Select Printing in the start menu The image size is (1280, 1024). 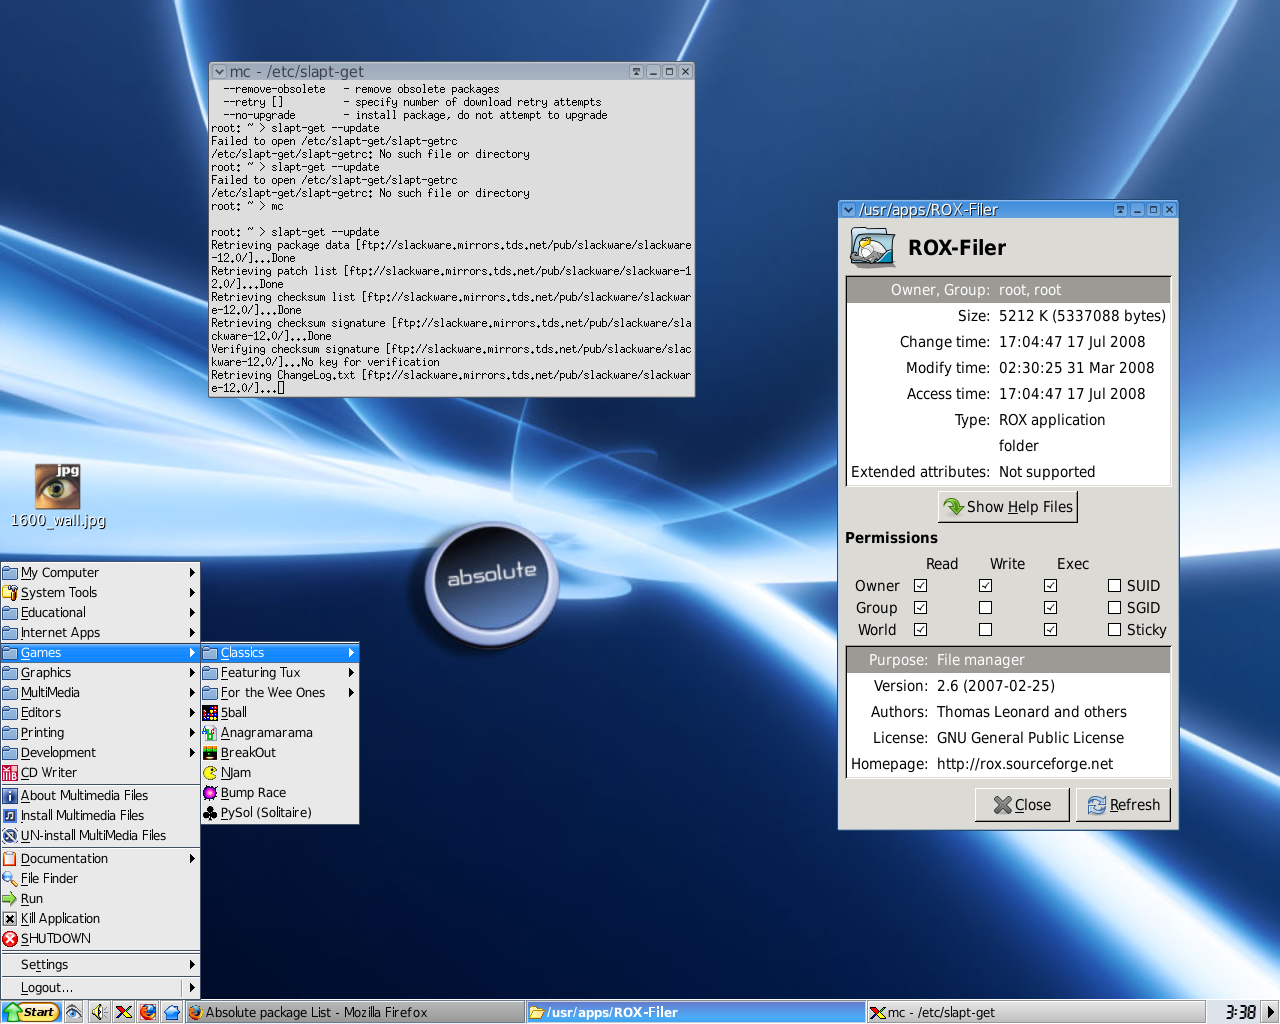[x=100, y=733]
